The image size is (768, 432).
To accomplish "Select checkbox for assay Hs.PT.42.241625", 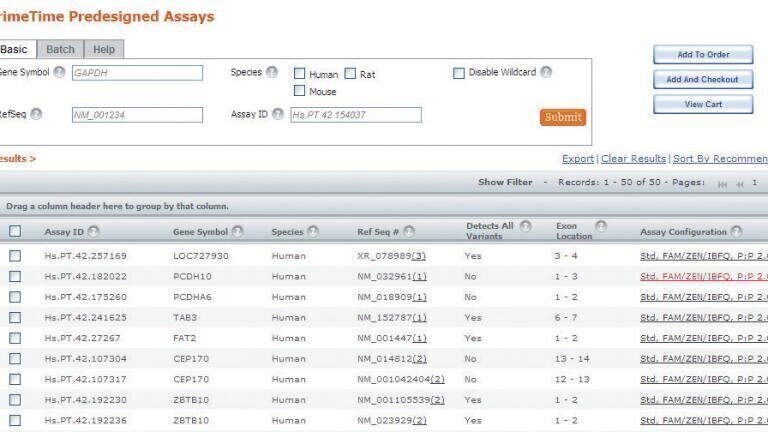I will 15,317.
